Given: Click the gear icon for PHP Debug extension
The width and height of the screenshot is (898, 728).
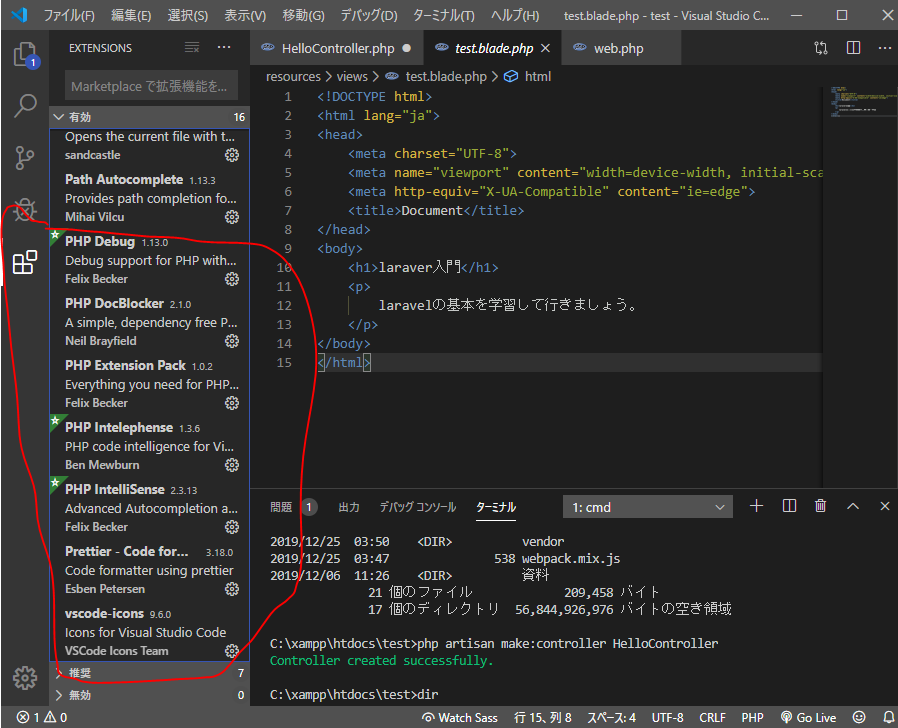Looking at the screenshot, I should (x=232, y=279).
